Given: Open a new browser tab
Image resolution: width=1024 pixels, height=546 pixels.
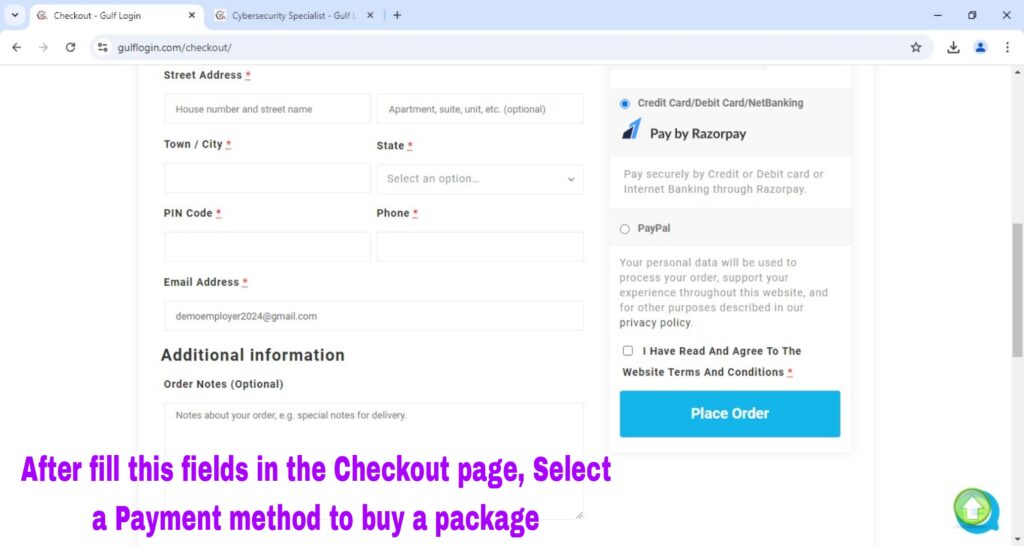Looking at the screenshot, I should pyautogui.click(x=397, y=15).
